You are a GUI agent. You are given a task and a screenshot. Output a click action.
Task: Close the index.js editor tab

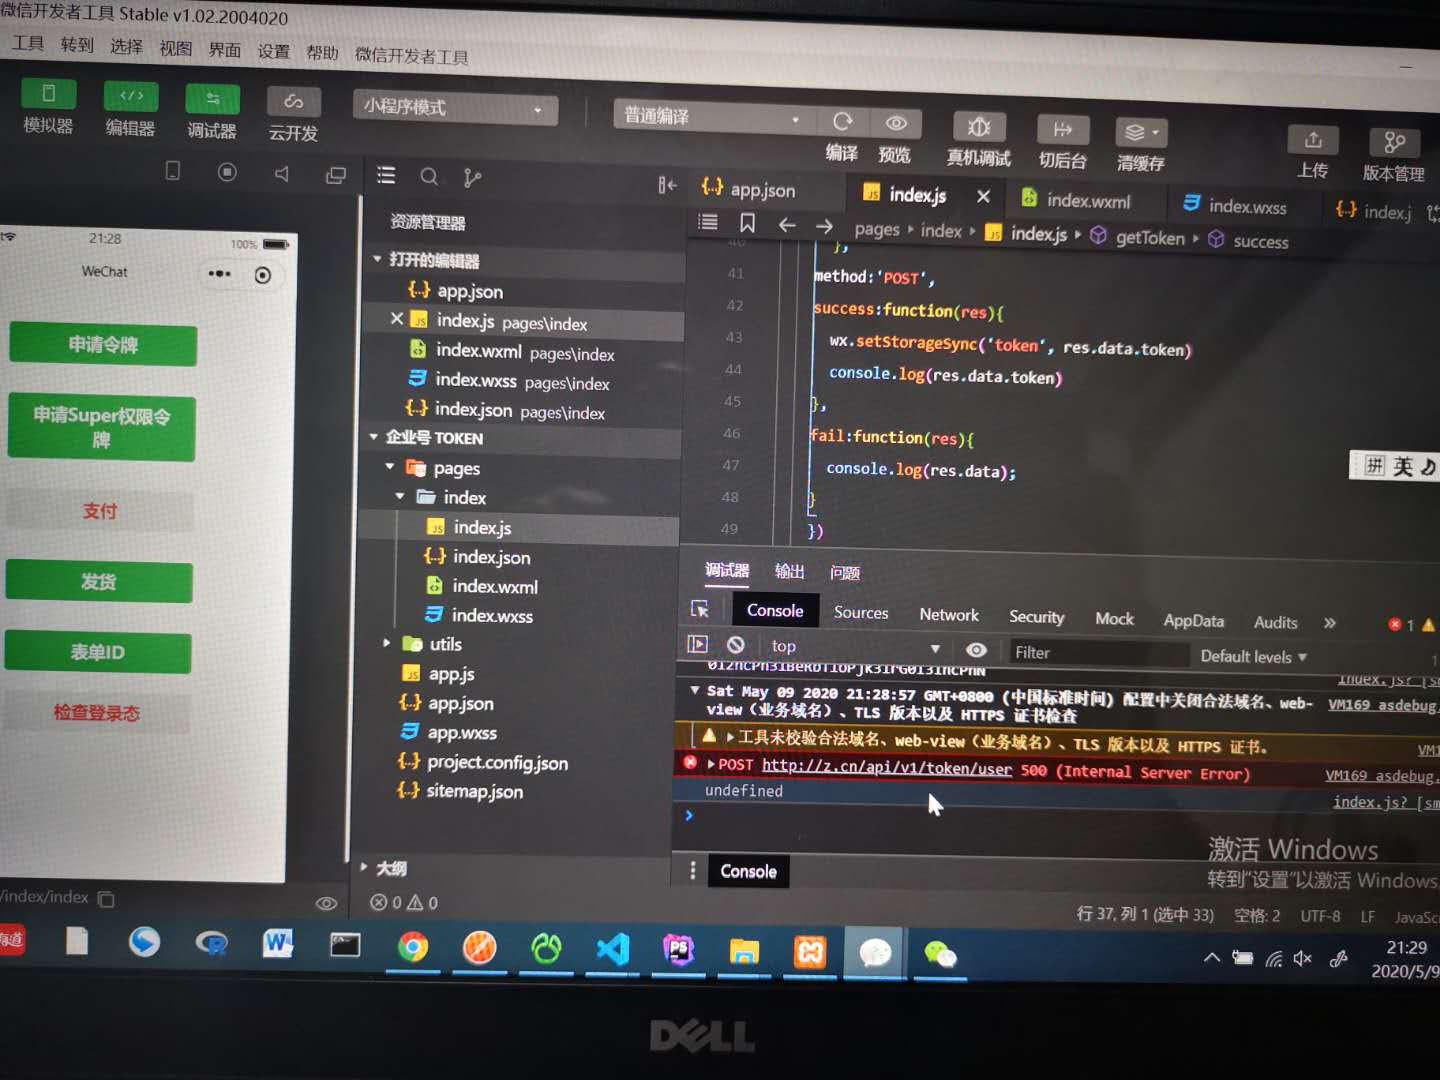(984, 196)
